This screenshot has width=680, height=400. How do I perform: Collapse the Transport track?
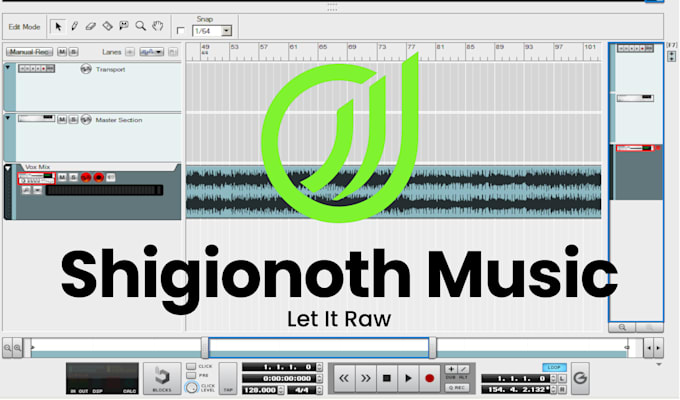click(8, 68)
